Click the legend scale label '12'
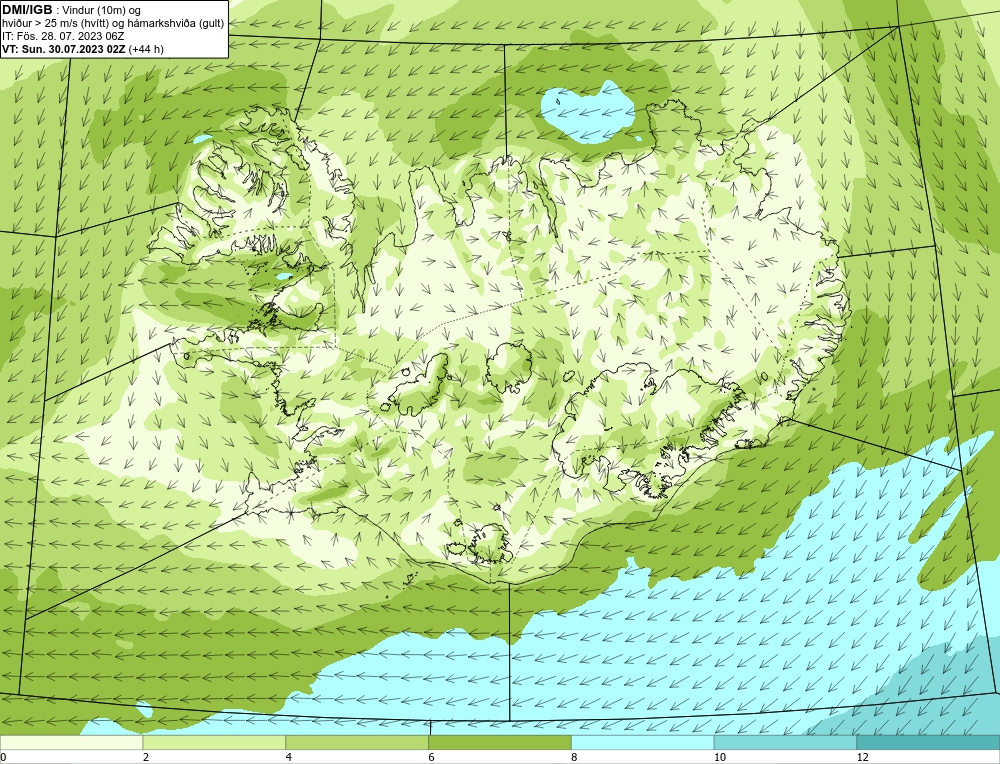Image resolution: width=1000 pixels, height=764 pixels. (x=862, y=757)
